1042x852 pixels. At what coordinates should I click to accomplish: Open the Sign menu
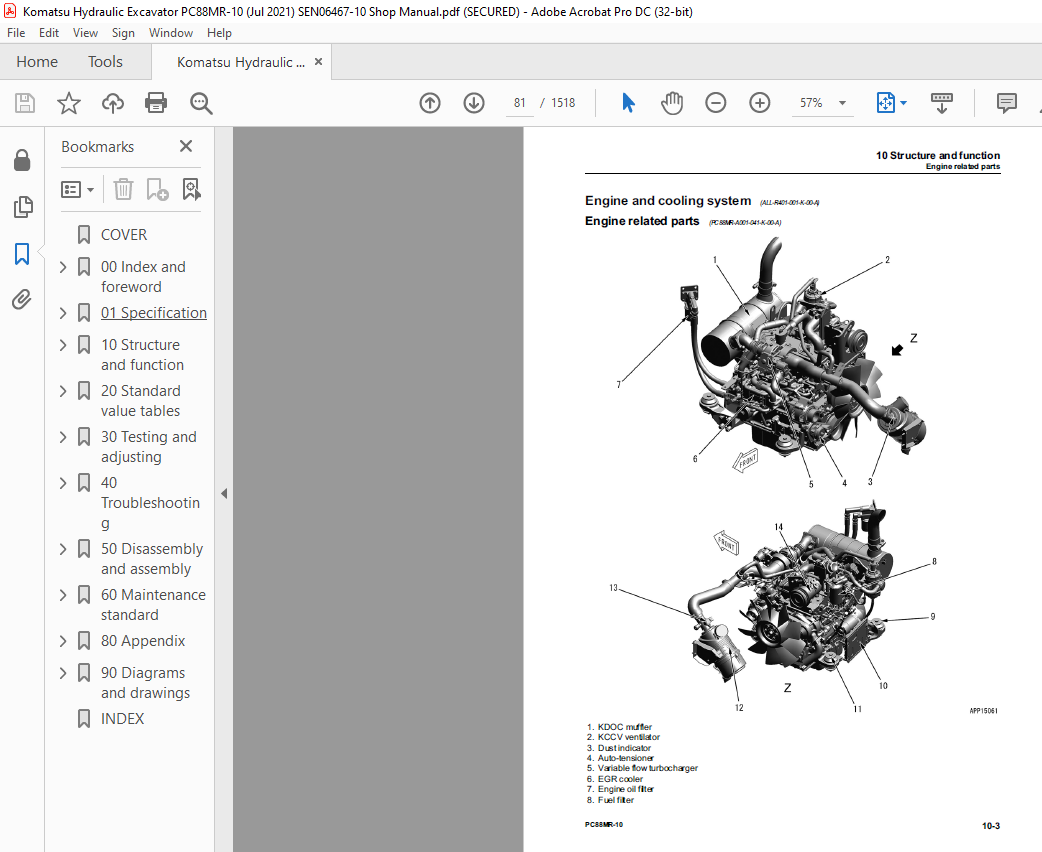pyautogui.click(x=123, y=33)
